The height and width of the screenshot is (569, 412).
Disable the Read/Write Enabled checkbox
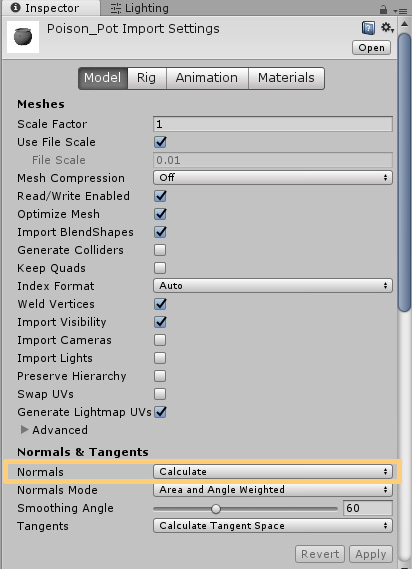(160, 196)
